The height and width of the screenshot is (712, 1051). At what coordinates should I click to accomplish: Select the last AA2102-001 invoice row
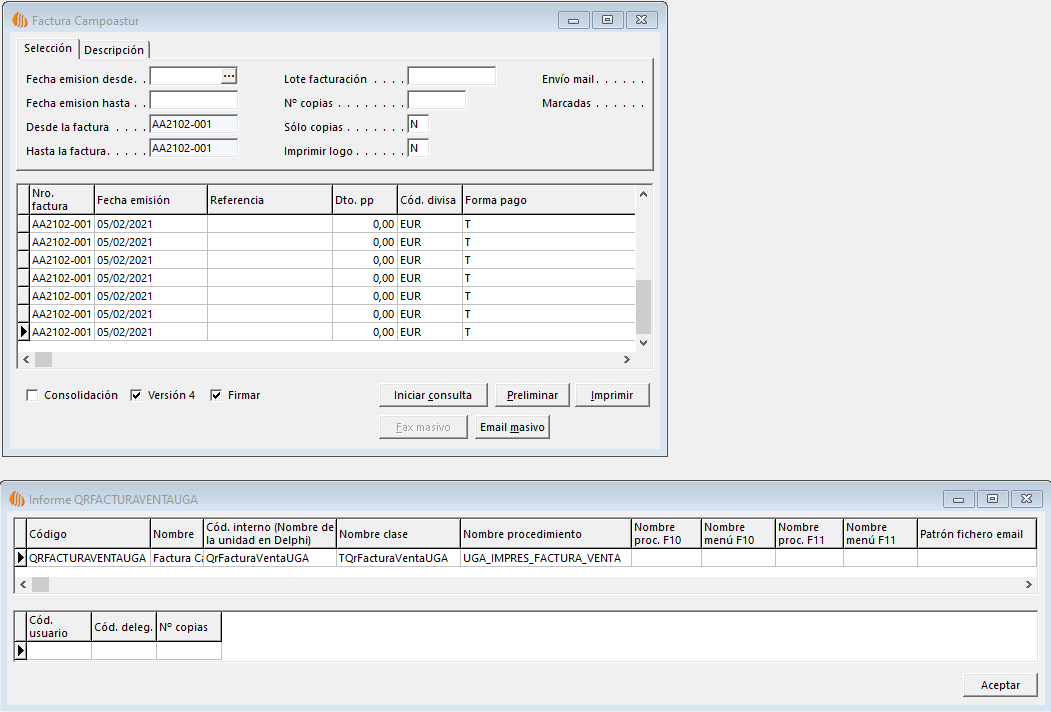(61, 332)
